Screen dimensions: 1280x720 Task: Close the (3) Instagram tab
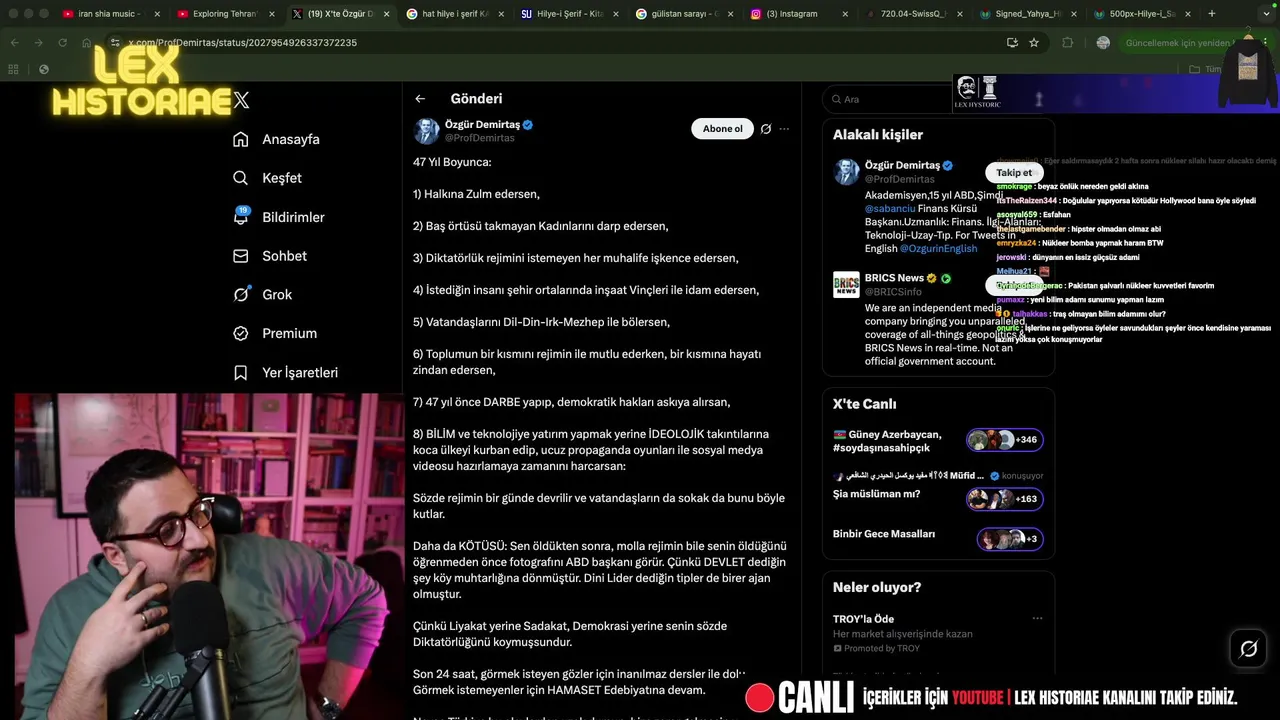click(845, 14)
